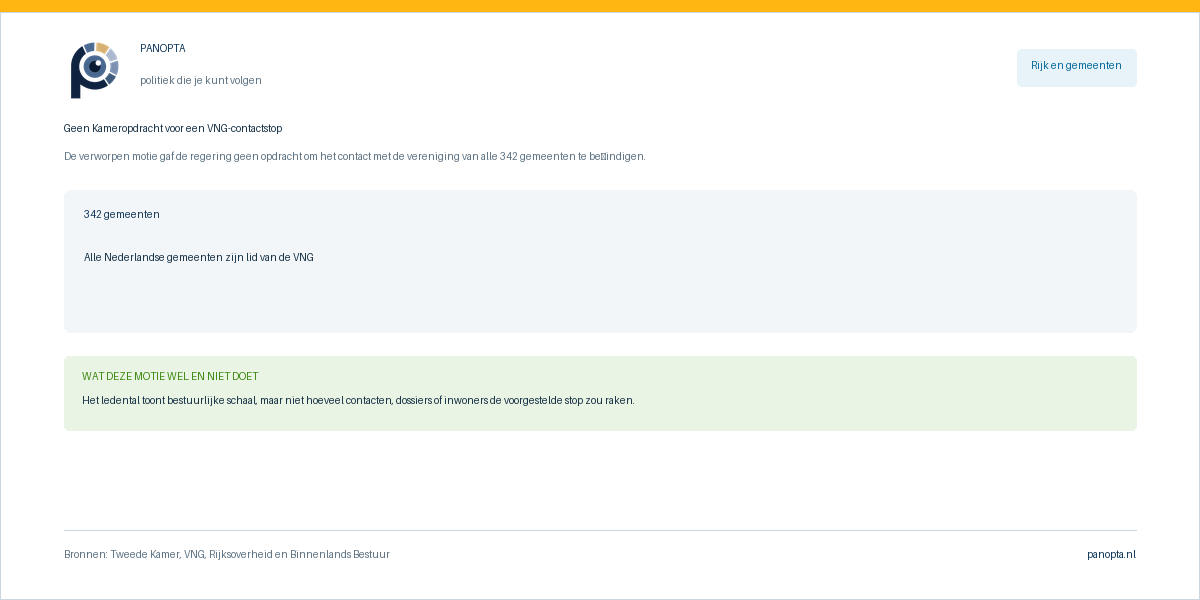The width and height of the screenshot is (1200, 600).
Task: Click the tagline 'politiek die je kunt volgen'
Action: (201, 80)
